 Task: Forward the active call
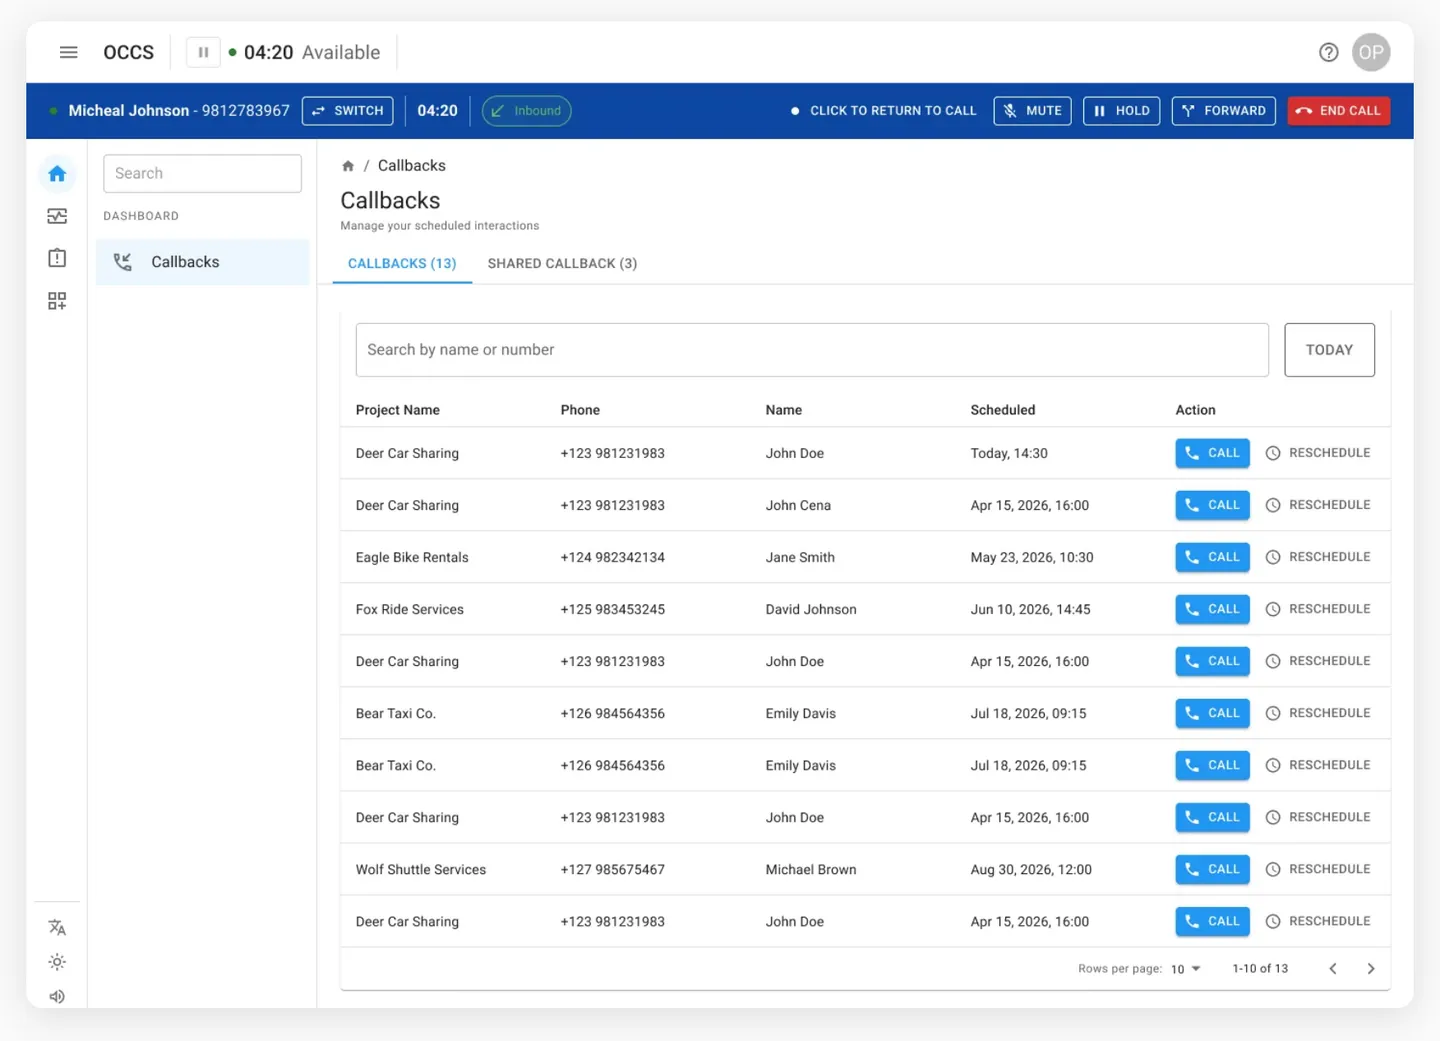1223,111
